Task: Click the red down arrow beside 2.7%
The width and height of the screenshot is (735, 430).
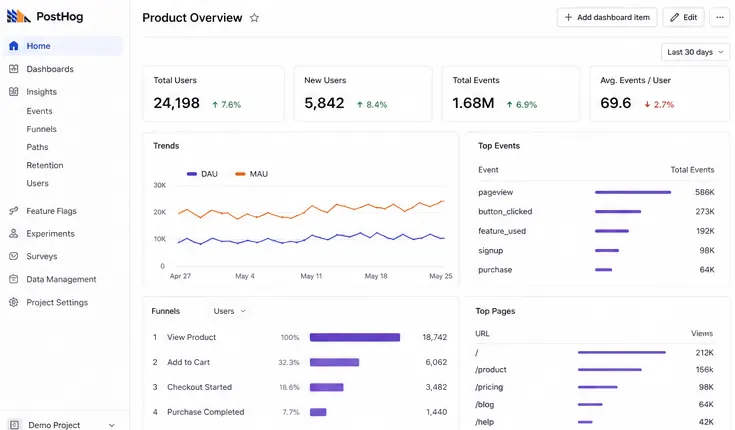Action: [647, 105]
